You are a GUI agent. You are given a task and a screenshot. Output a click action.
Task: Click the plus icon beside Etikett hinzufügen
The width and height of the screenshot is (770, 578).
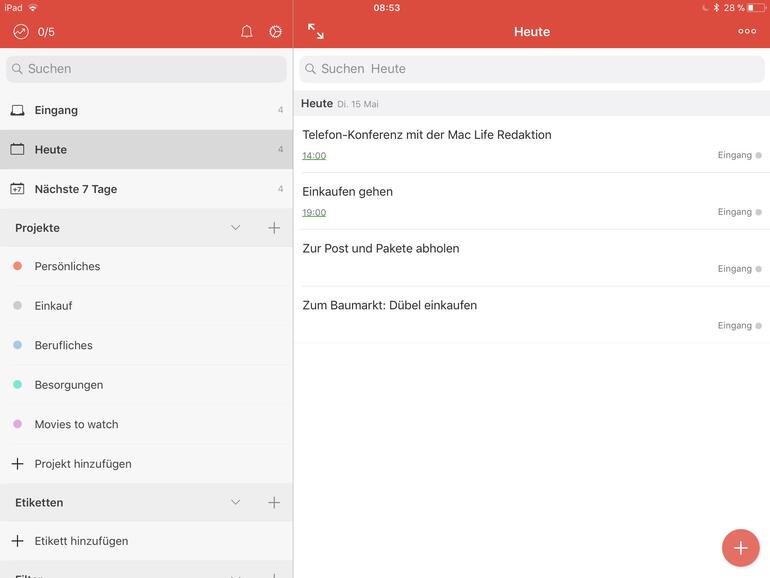click(x=18, y=541)
